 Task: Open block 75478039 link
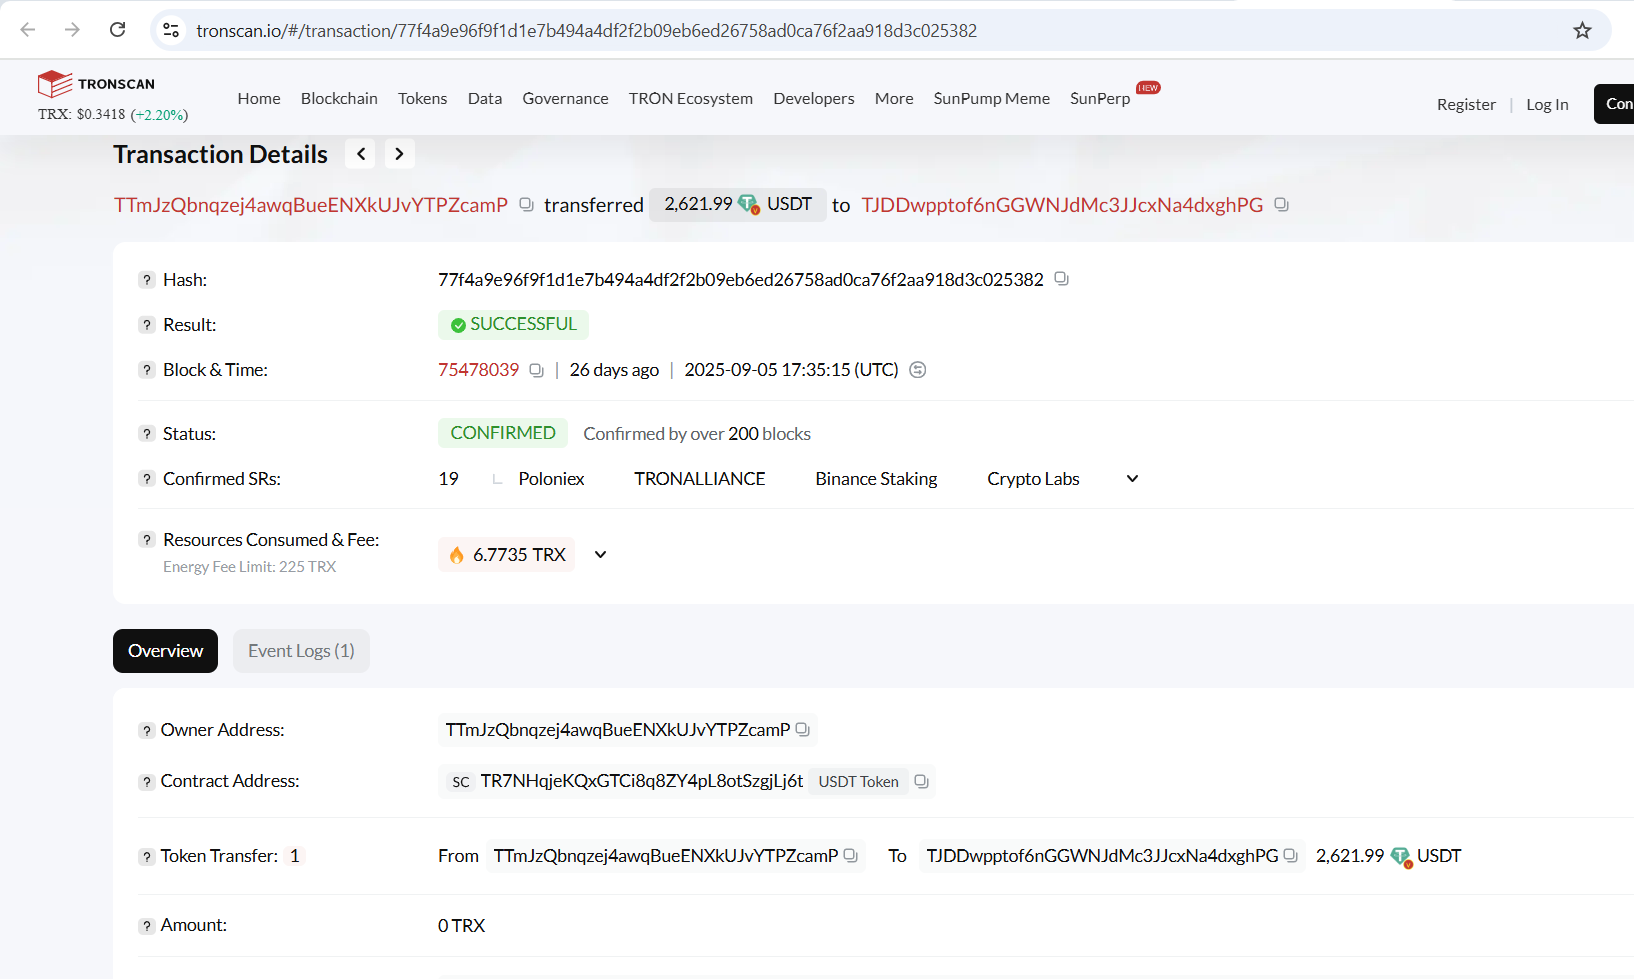click(478, 370)
